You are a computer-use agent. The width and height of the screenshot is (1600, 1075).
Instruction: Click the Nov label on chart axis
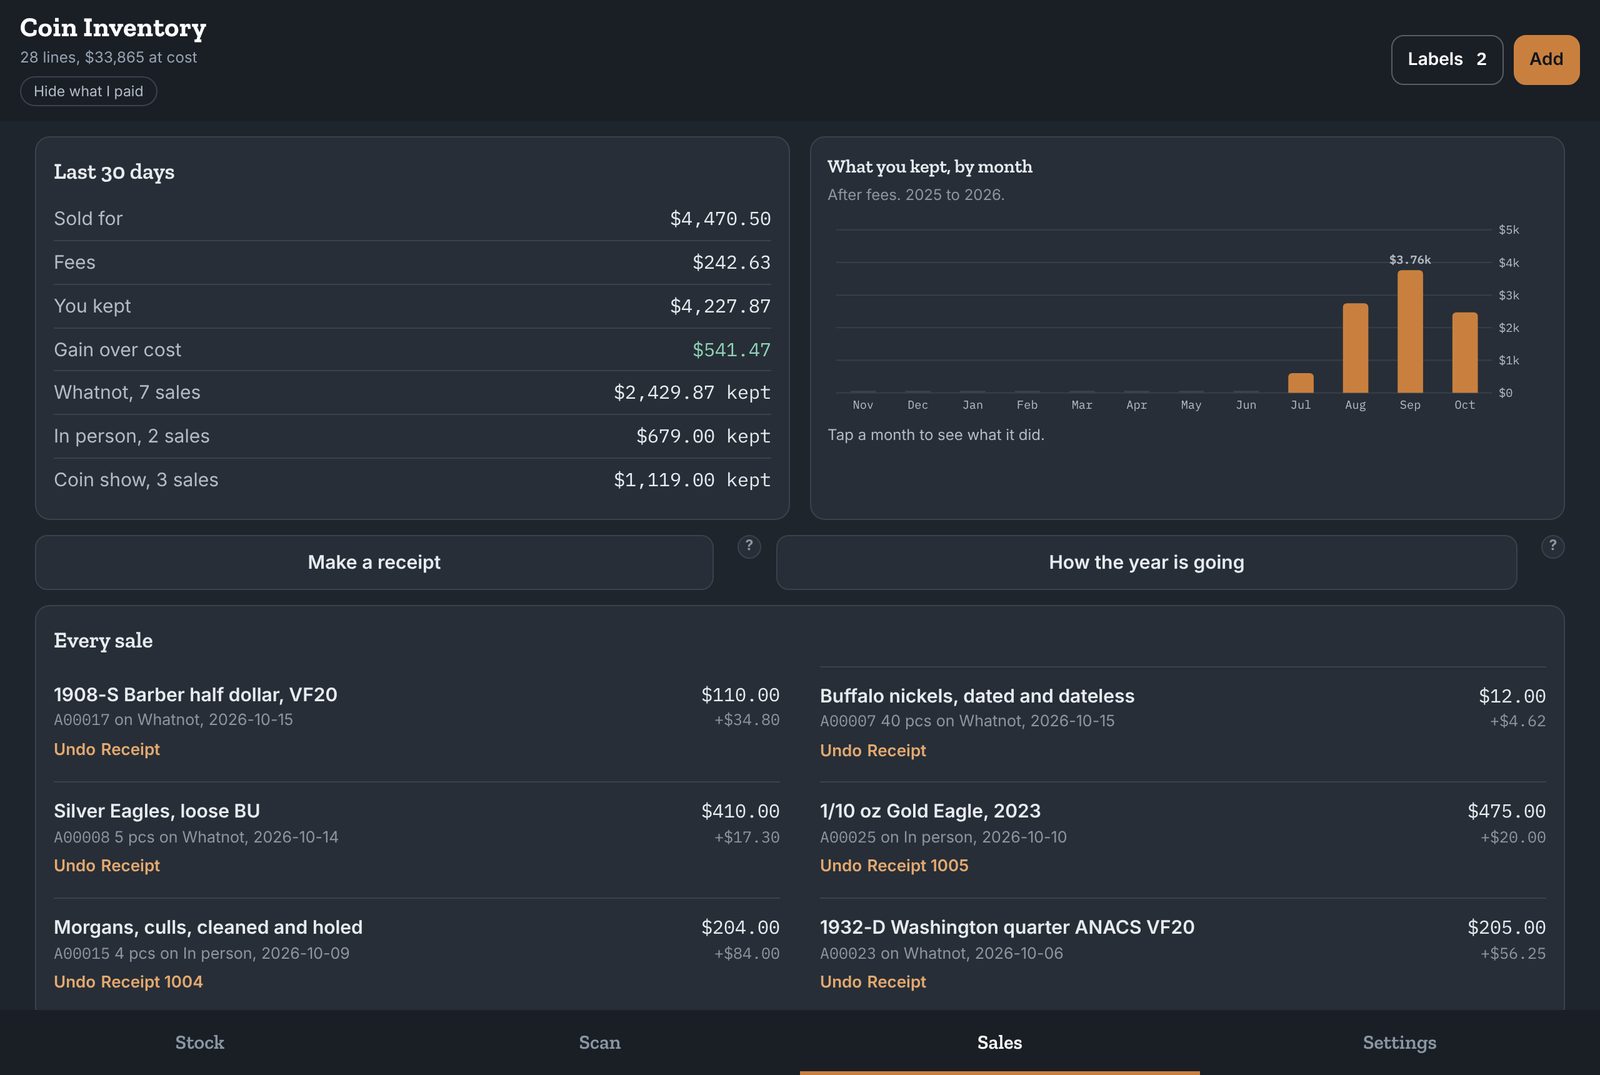tap(863, 405)
